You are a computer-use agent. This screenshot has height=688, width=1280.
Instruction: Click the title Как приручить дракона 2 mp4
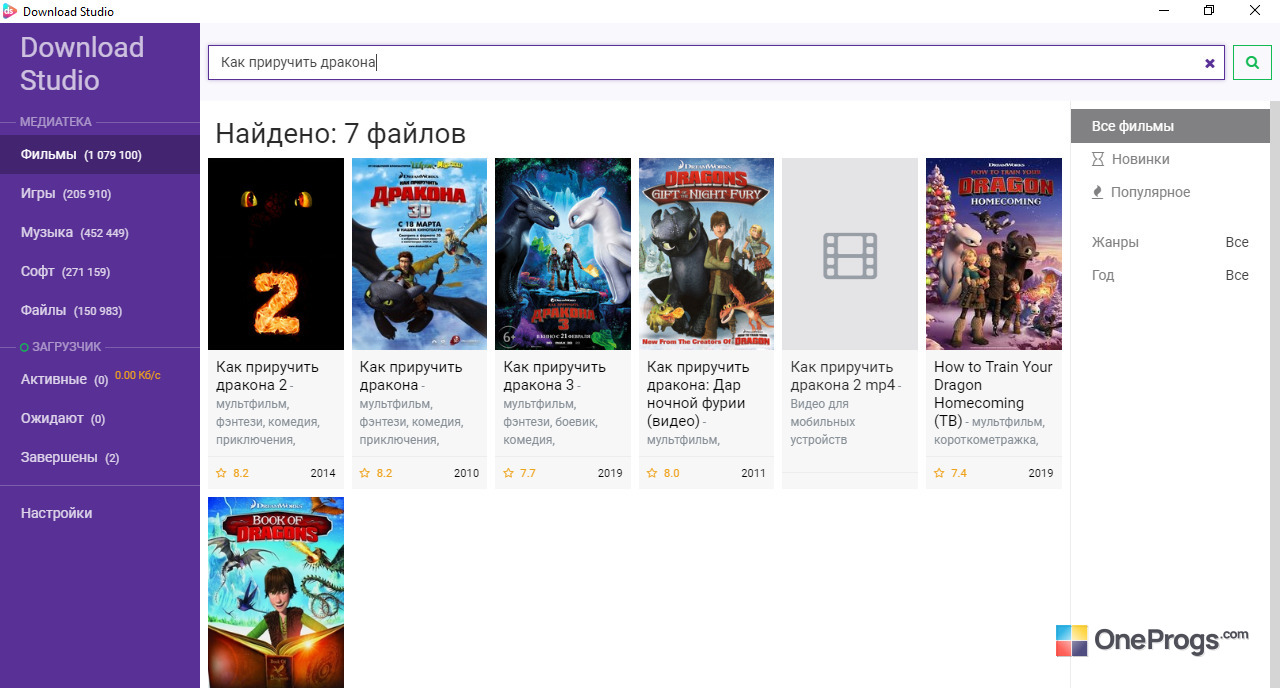[x=843, y=376]
